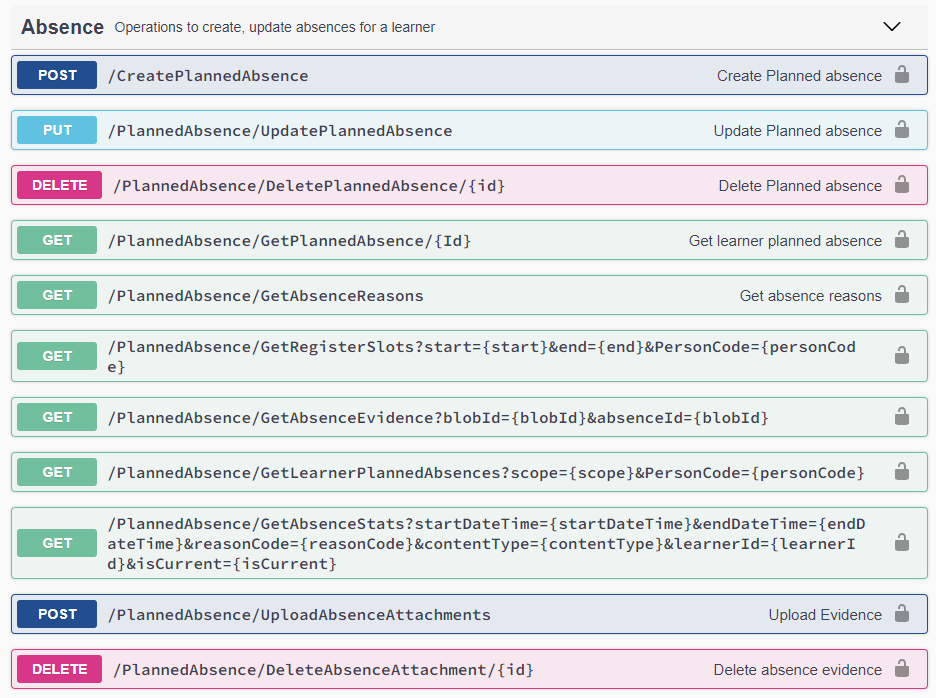Expand the /CreatePlannedAbsence endpoint path
936x698 pixels.
(208, 76)
